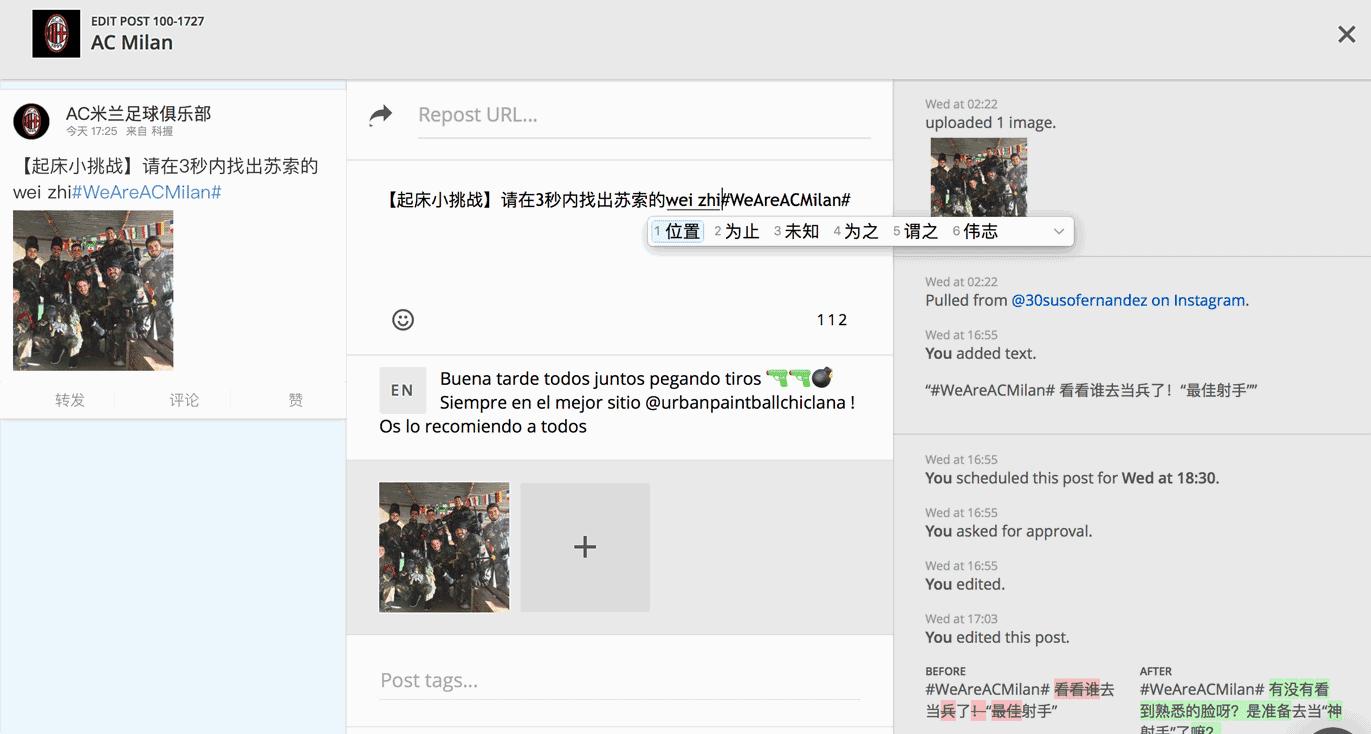The width and height of the screenshot is (1371, 734).
Task: Select candidate 2 为止
Action: pos(738,232)
